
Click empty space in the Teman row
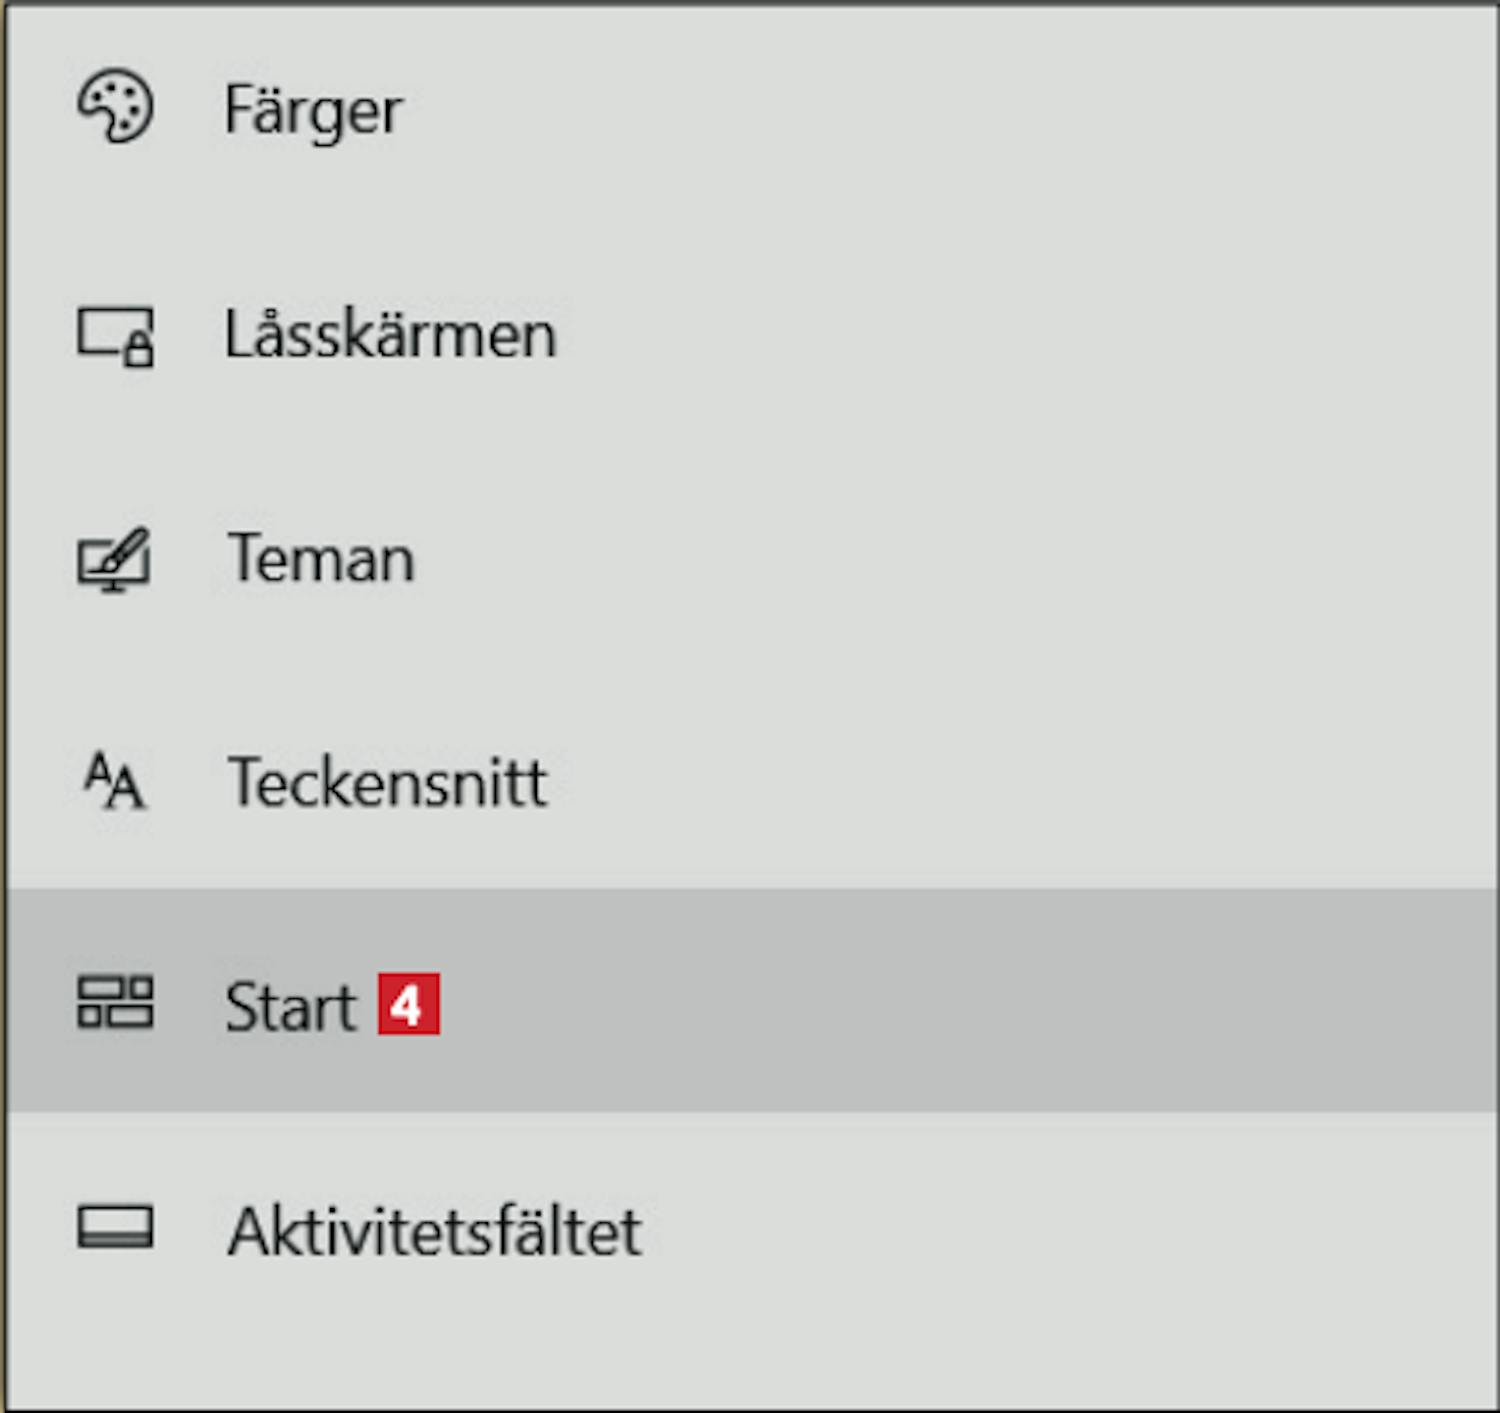[950, 559]
